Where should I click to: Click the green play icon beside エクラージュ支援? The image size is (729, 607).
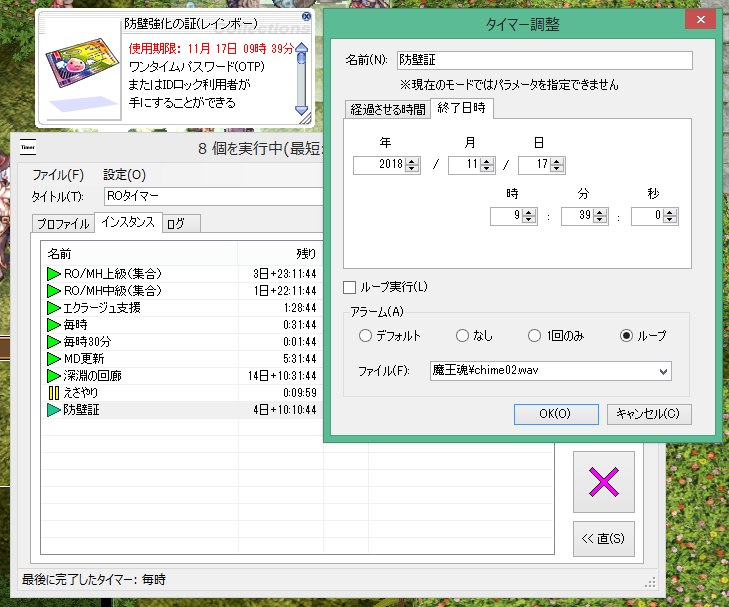54,307
